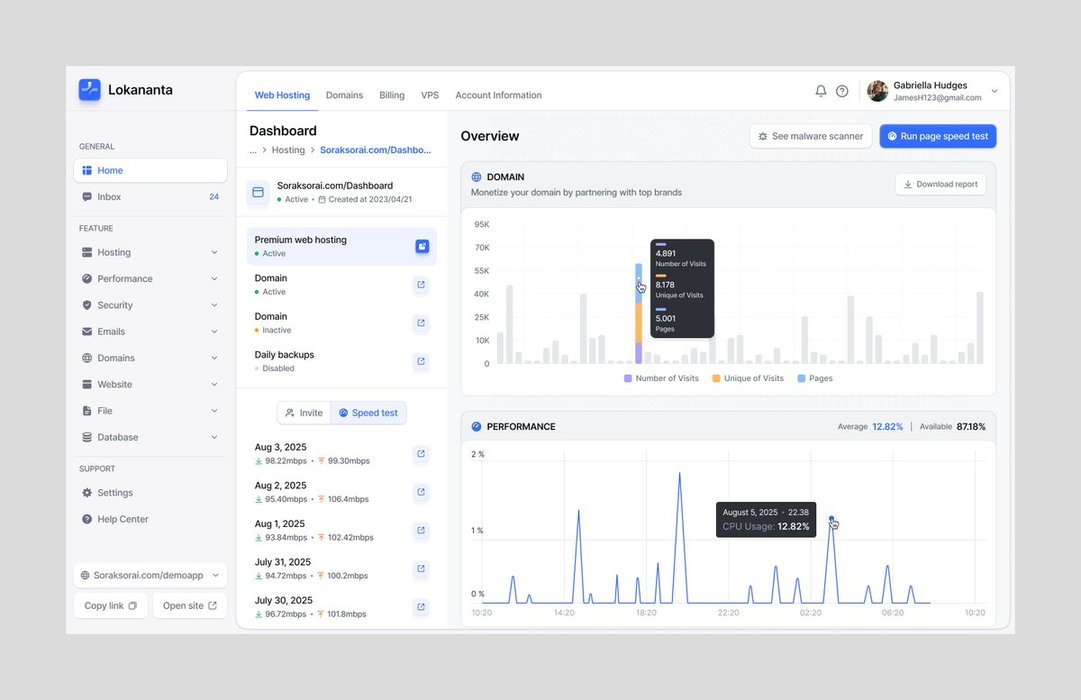
Task: Open the Aug 3, 2025 speed test result
Action: (x=421, y=454)
